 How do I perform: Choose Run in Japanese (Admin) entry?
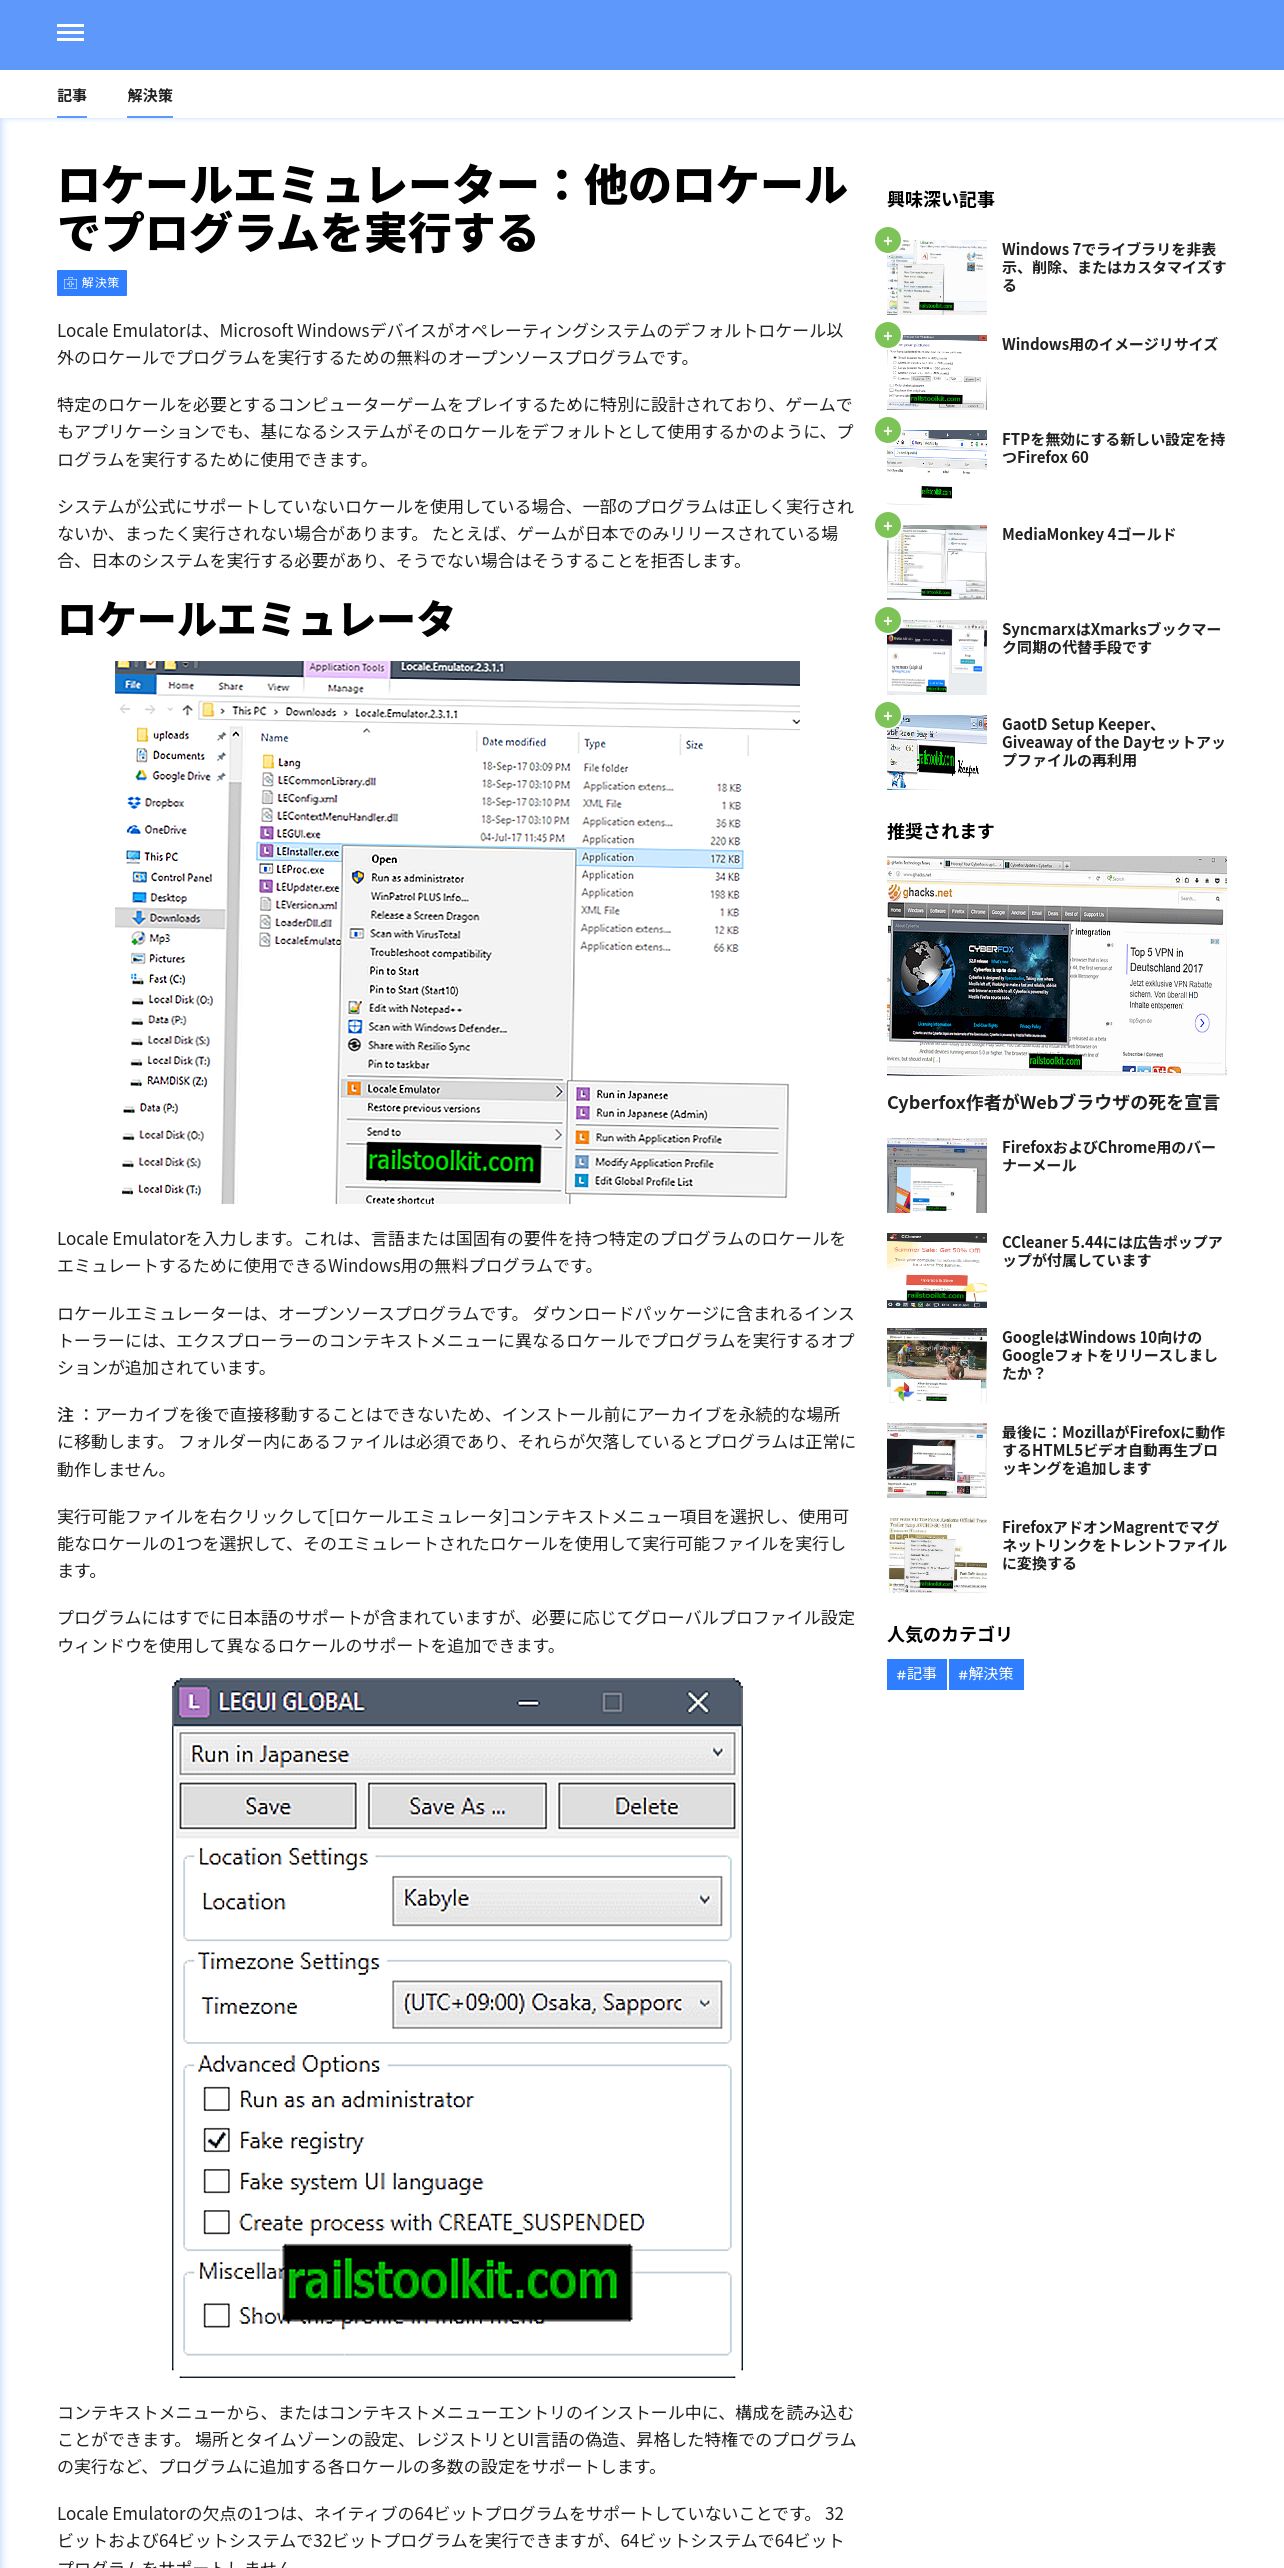pyautogui.click(x=650, y=1114)
